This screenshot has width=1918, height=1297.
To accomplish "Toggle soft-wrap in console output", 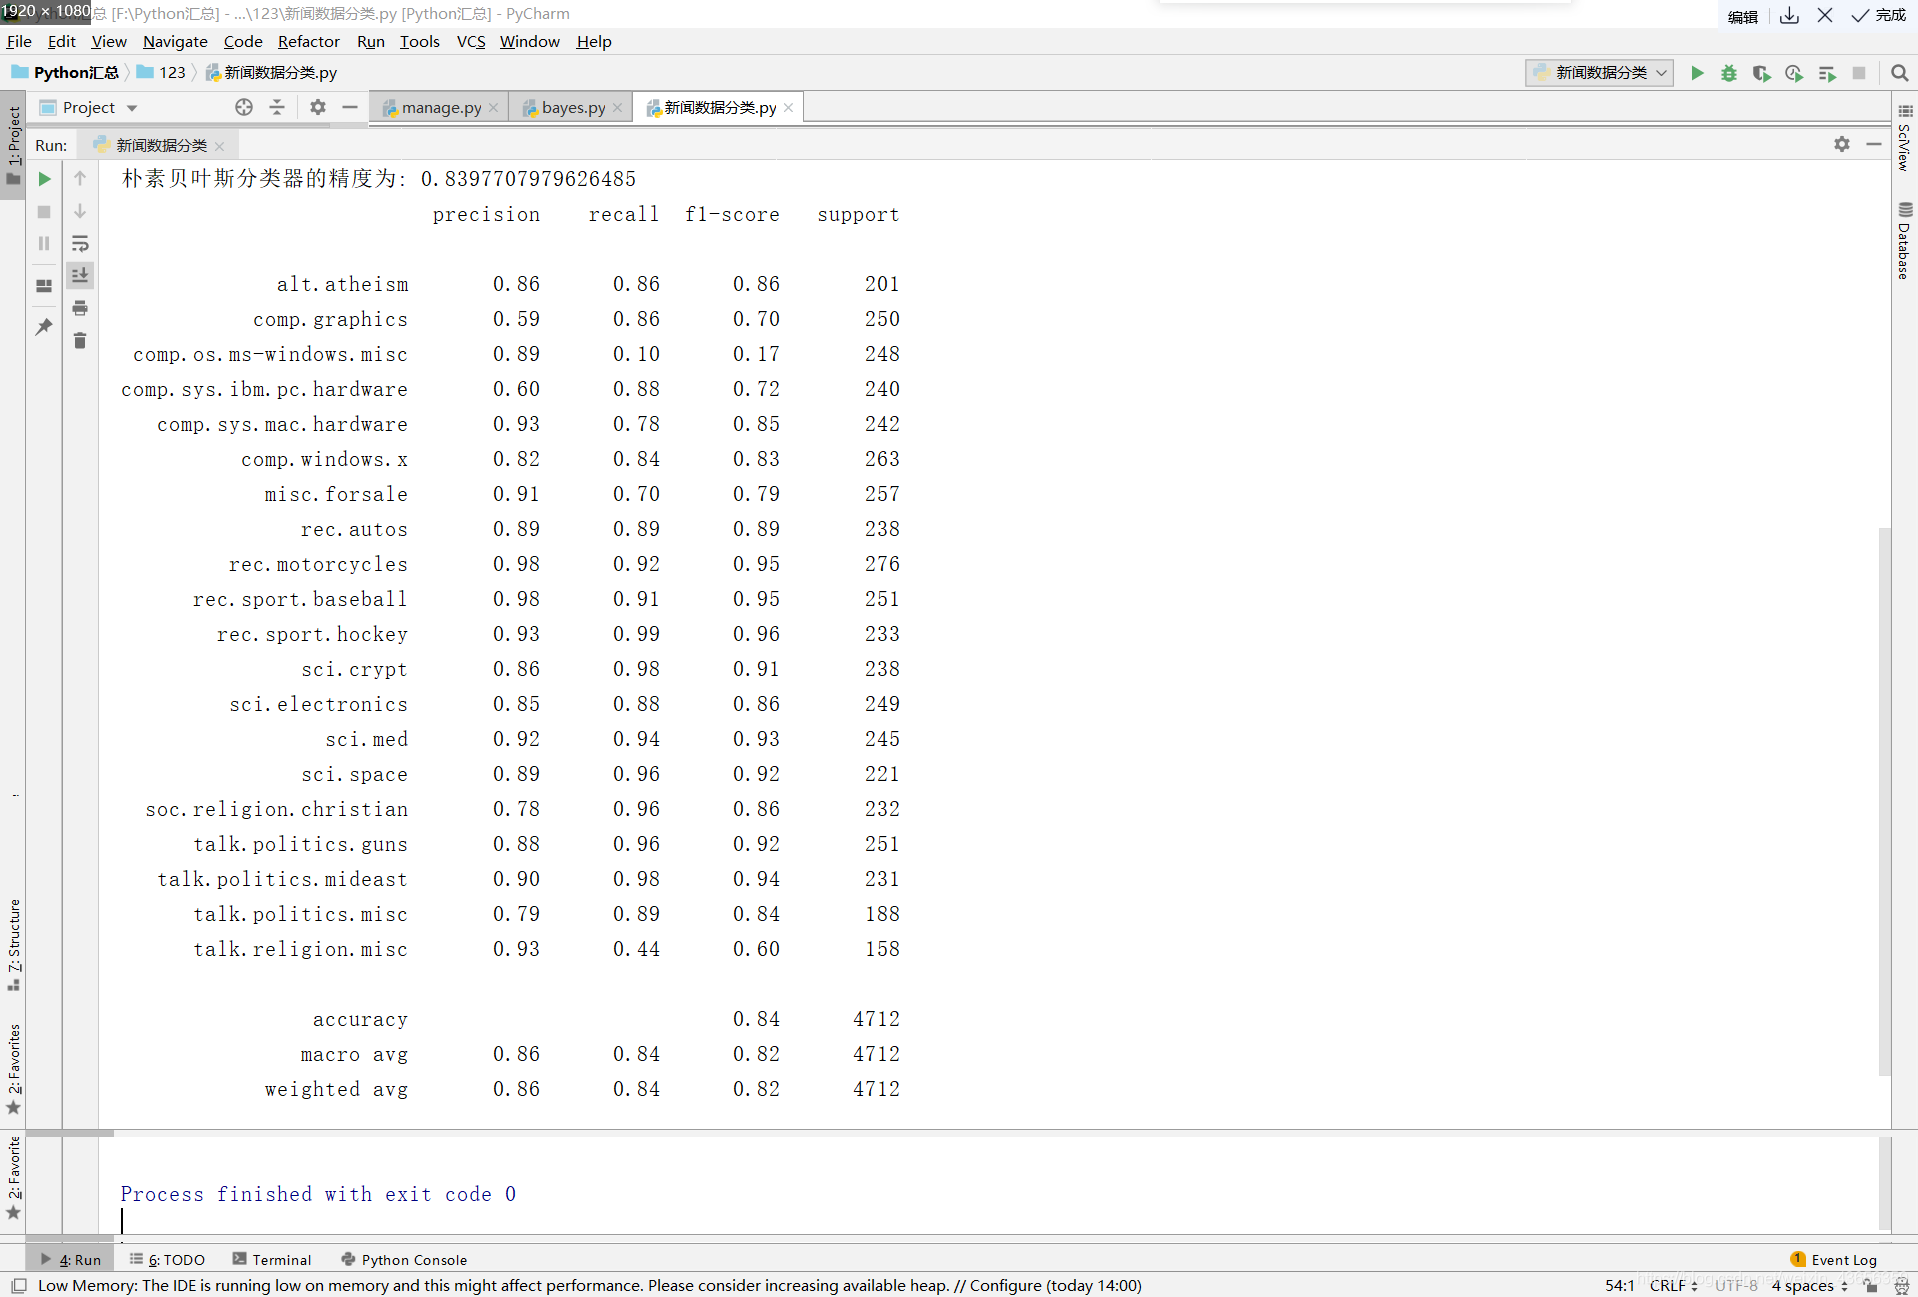I will click(x=80, y=244).
